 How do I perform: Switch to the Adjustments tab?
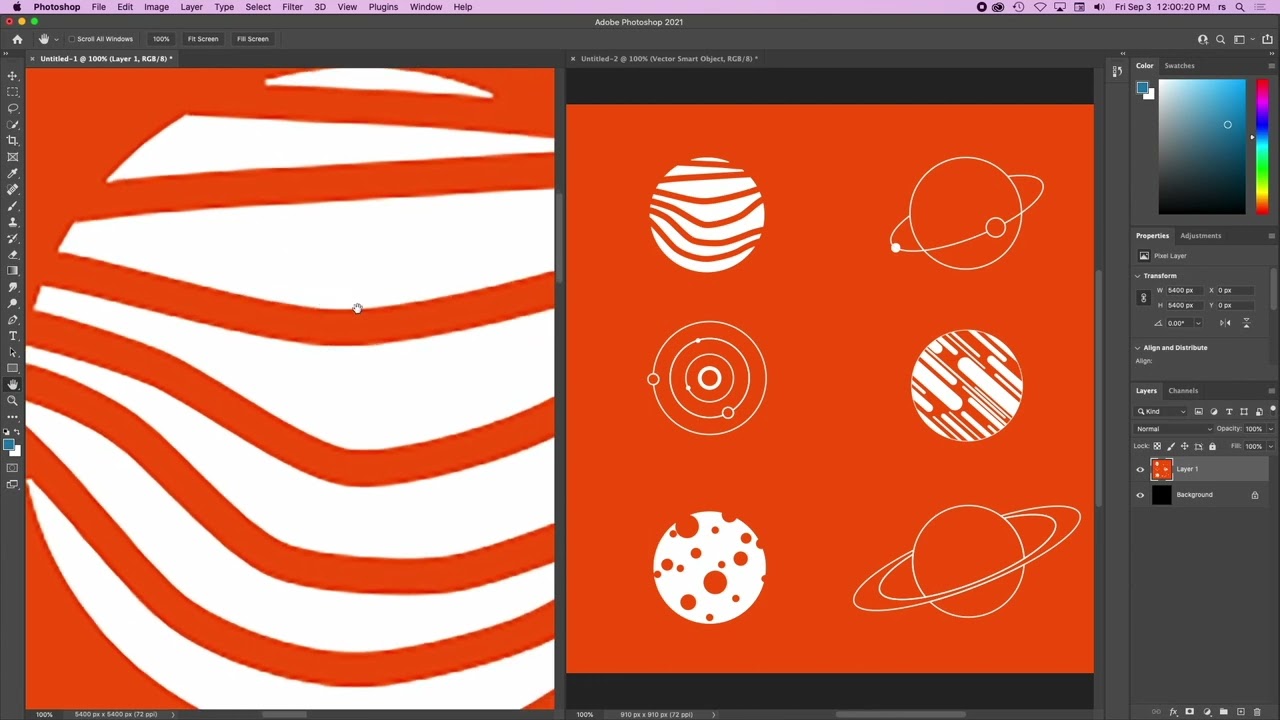(1200, 236)
